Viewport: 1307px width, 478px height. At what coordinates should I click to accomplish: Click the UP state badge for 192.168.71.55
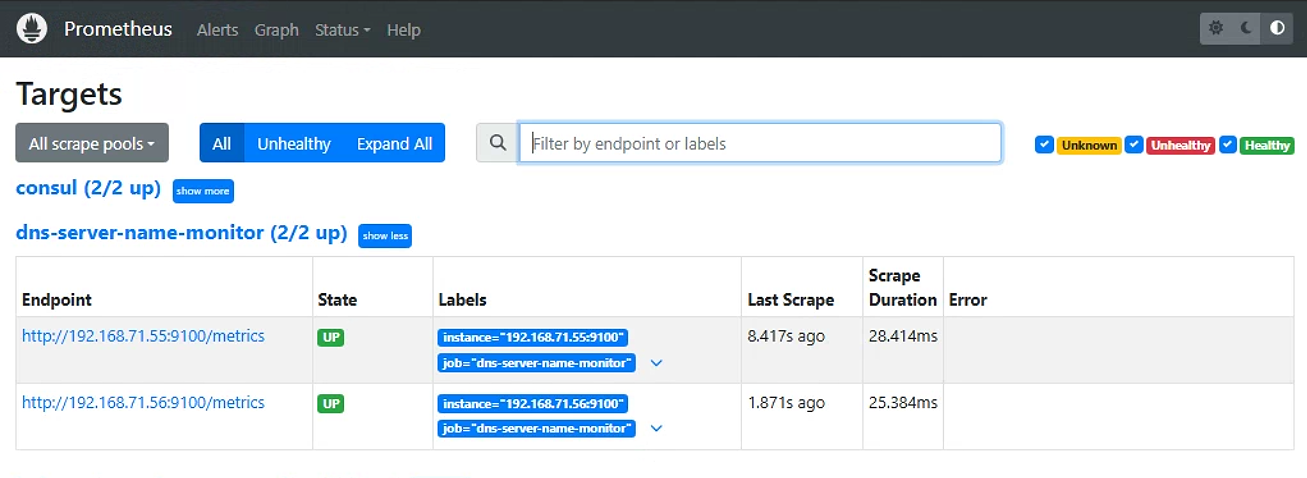pos(331,338)
